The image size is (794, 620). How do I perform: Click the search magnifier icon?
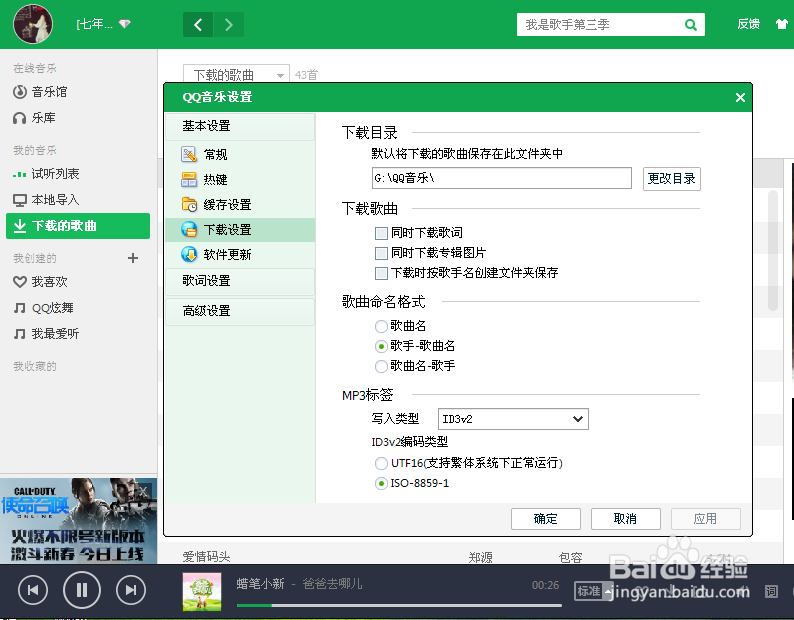pyautogui.click(x=690, y=25)
